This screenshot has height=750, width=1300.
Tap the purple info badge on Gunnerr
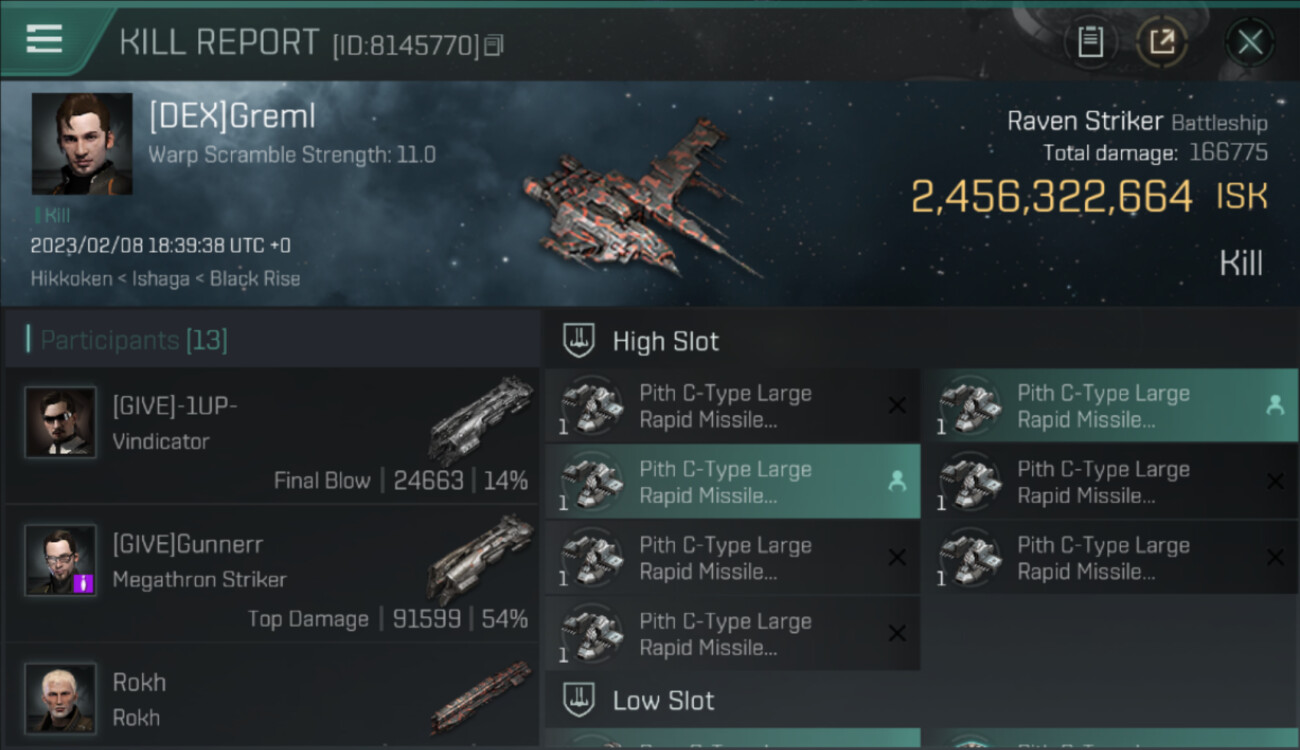83,581
